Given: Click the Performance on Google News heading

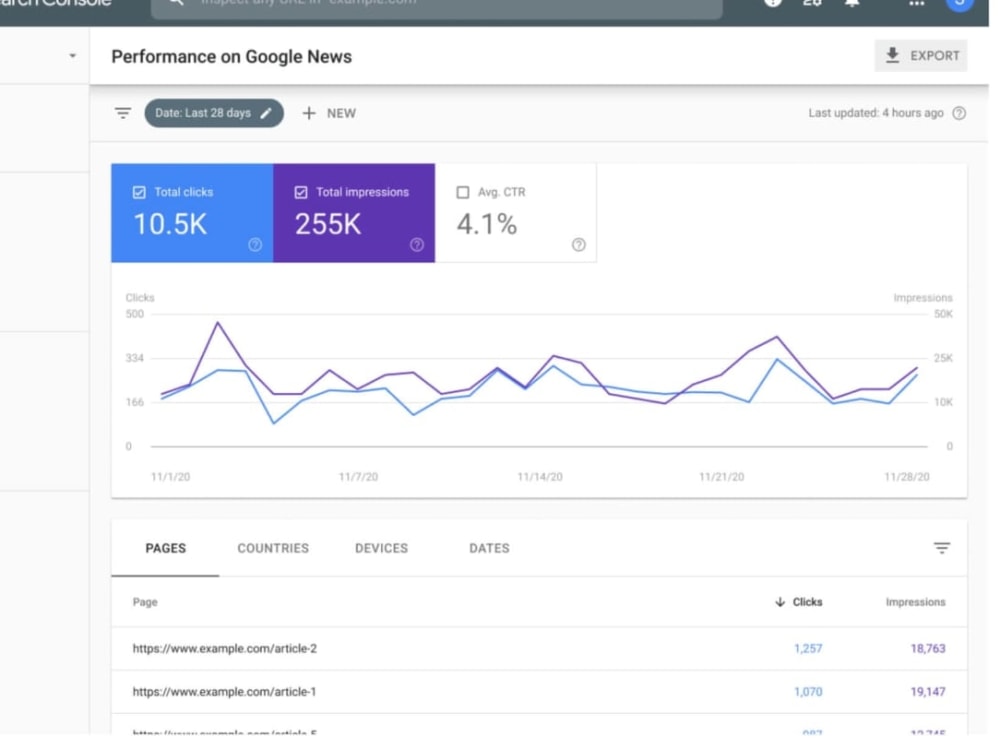Looking at the screenshot, I should (232, 57).
